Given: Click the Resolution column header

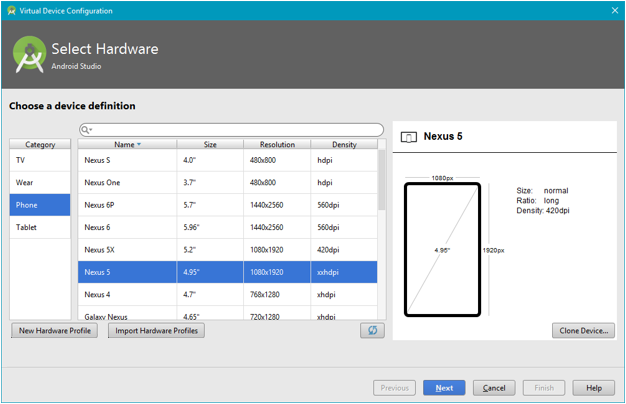Looking at the screenshot, I should tap(277, 145).
